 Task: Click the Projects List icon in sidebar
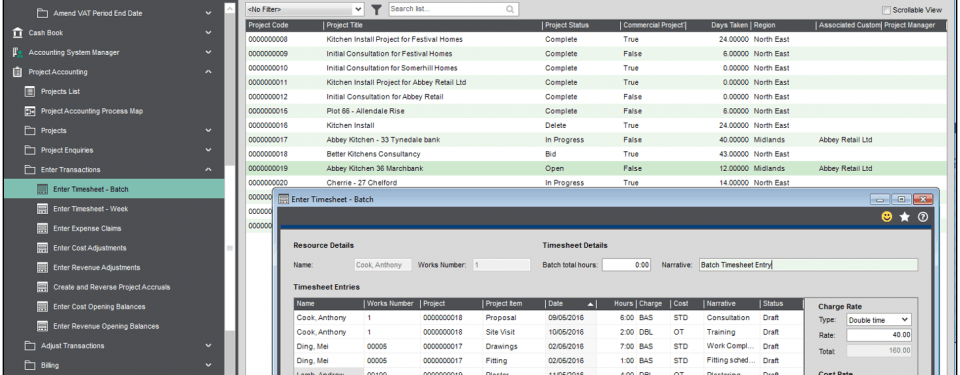29,91
